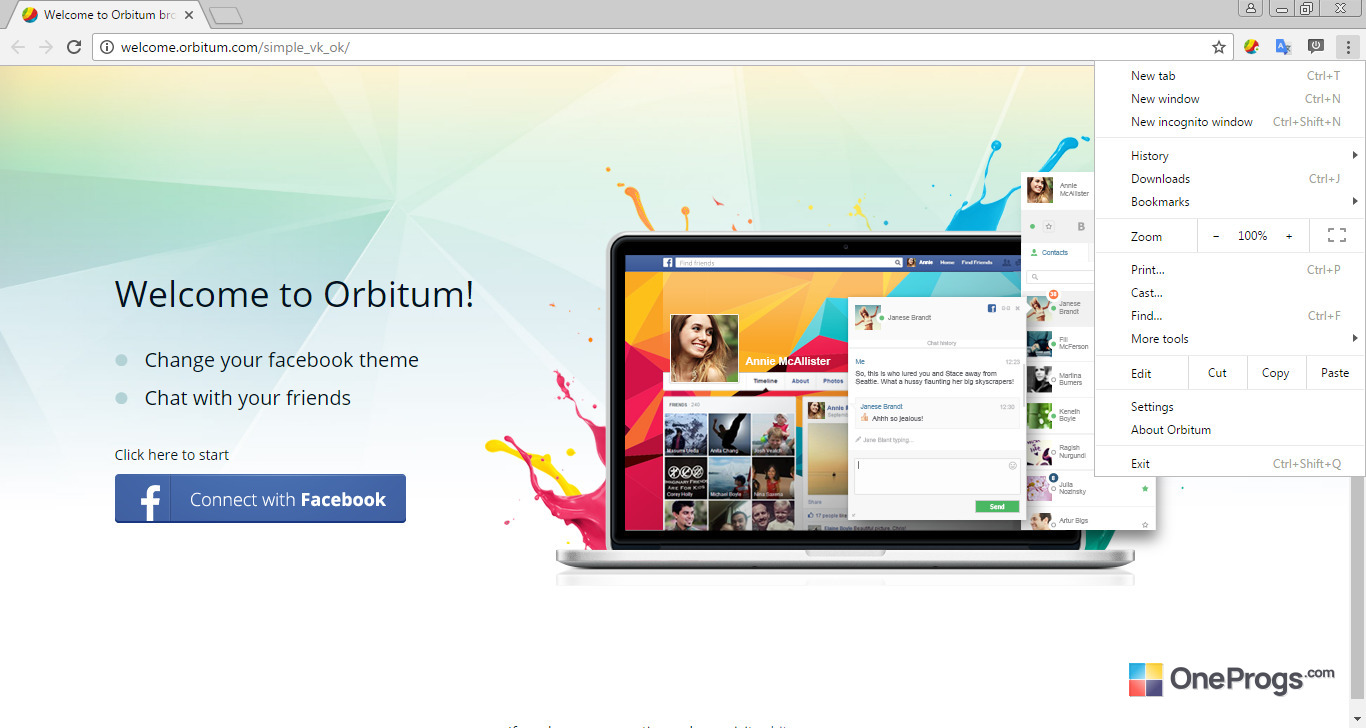Click the Connect with Facebook button
This screenshot has width=1366, height=728.
tap(260, 499)
